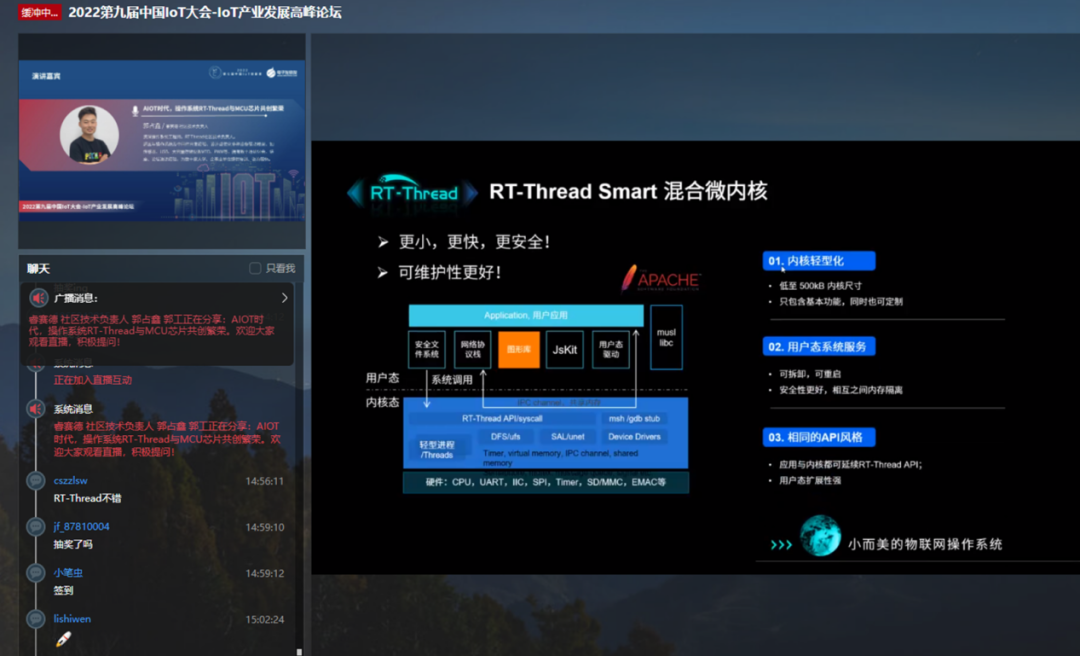Click the 2022第九届中国IoT大会 page title
Screen dimensions: 1080x656
pyautogui.click(x=205, y=12)
